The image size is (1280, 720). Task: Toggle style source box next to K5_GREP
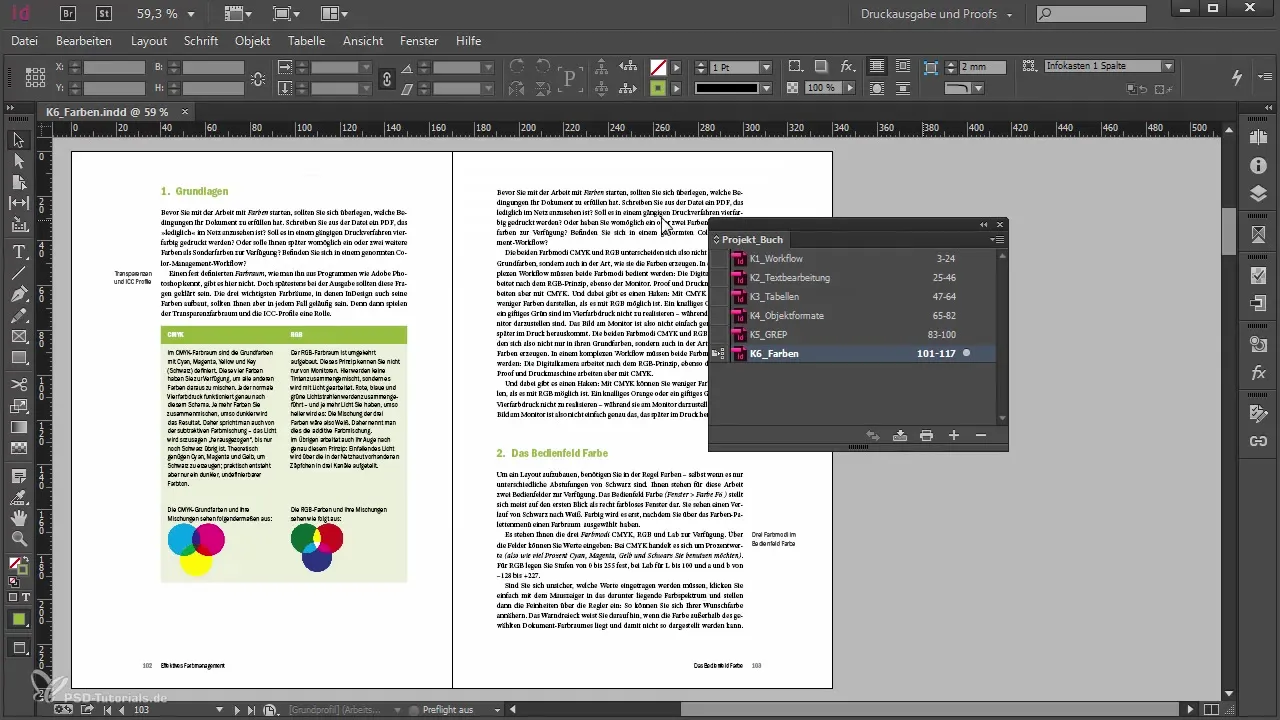click(x=717, y=335)
